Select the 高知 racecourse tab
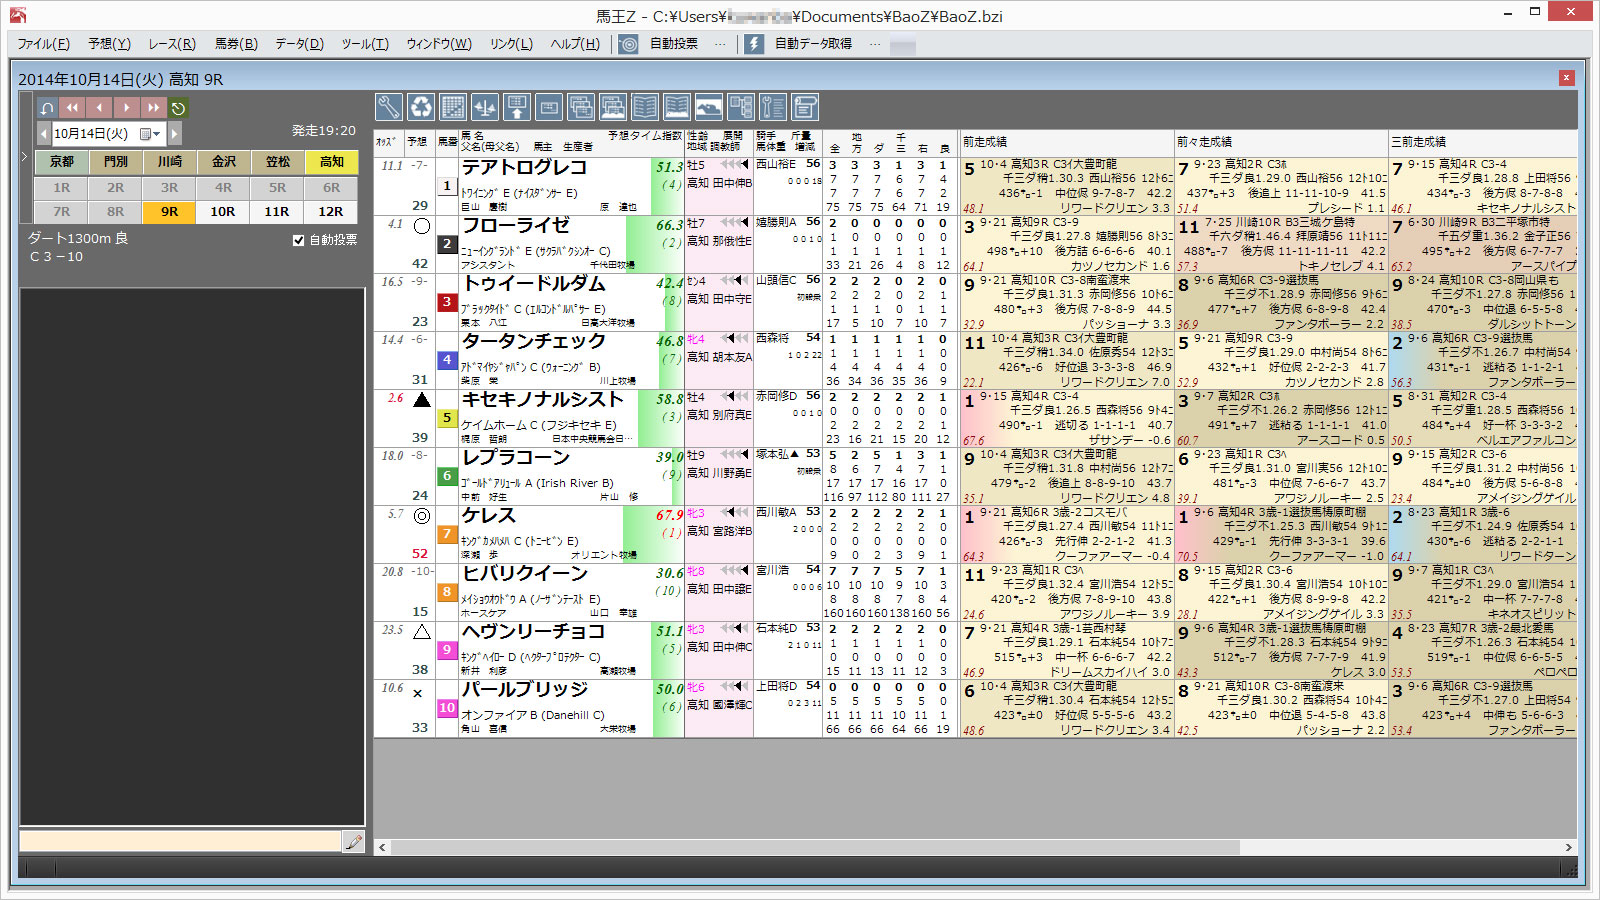This screenshot has height=900, width=1600. (332, 161)
